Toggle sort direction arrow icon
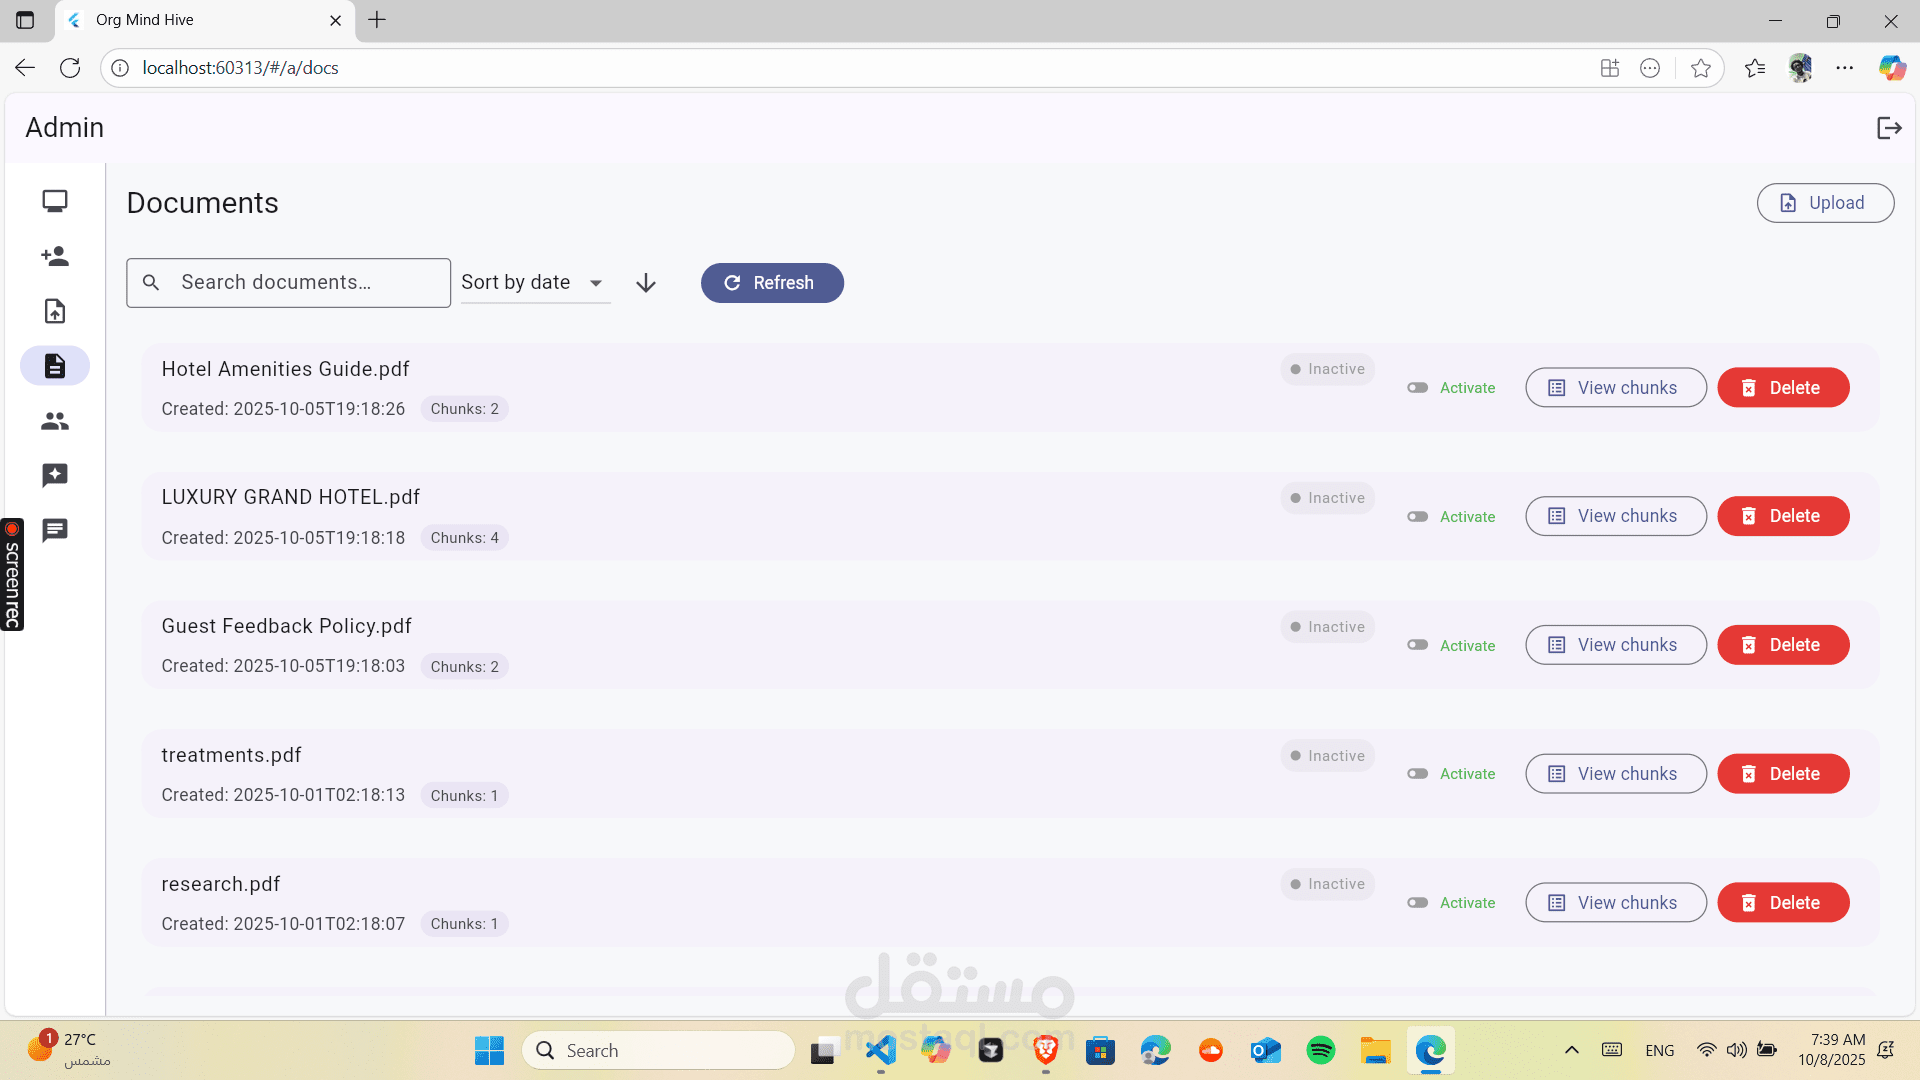The height and width of the screenshot is (1080, 1920). tap(646, 283)
